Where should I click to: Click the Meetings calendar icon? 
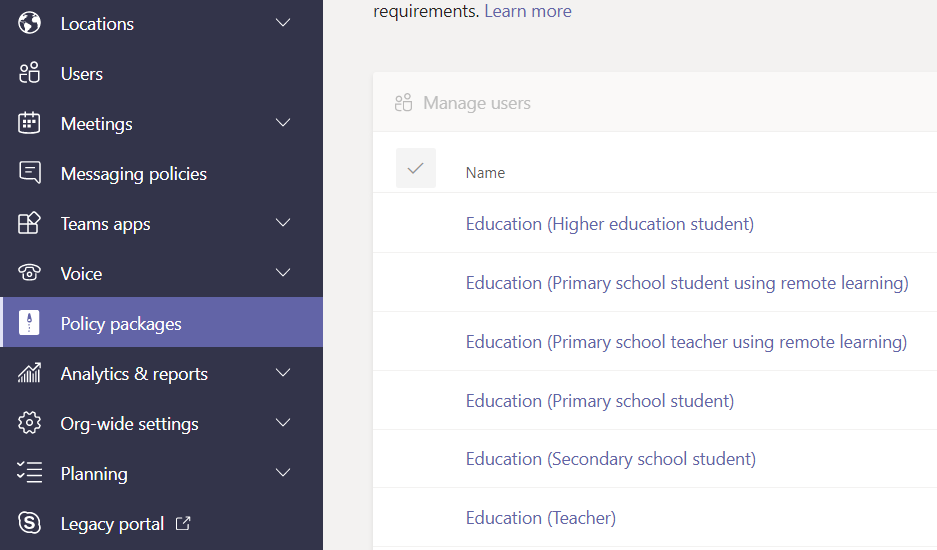click(30, 123)
